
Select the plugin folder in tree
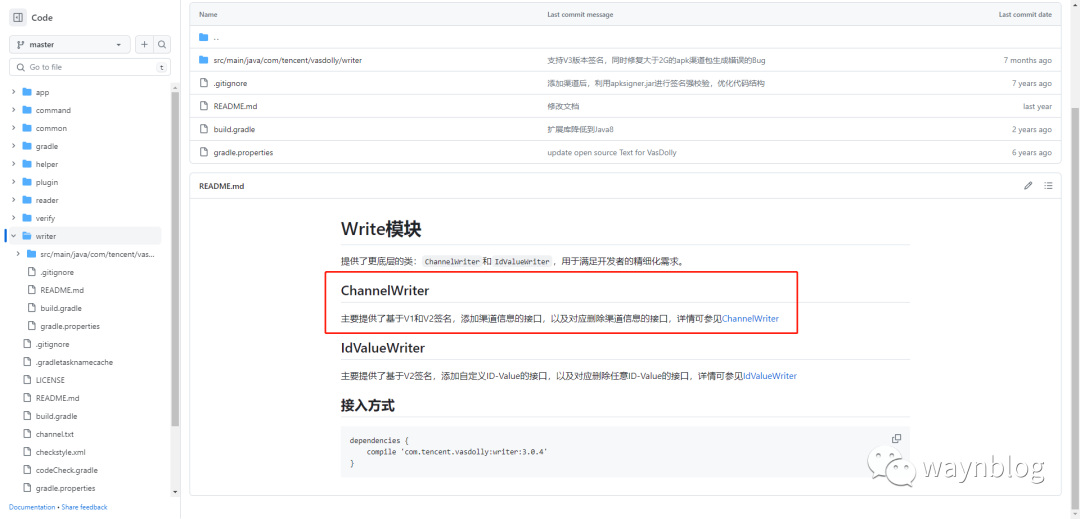[47, 182]
